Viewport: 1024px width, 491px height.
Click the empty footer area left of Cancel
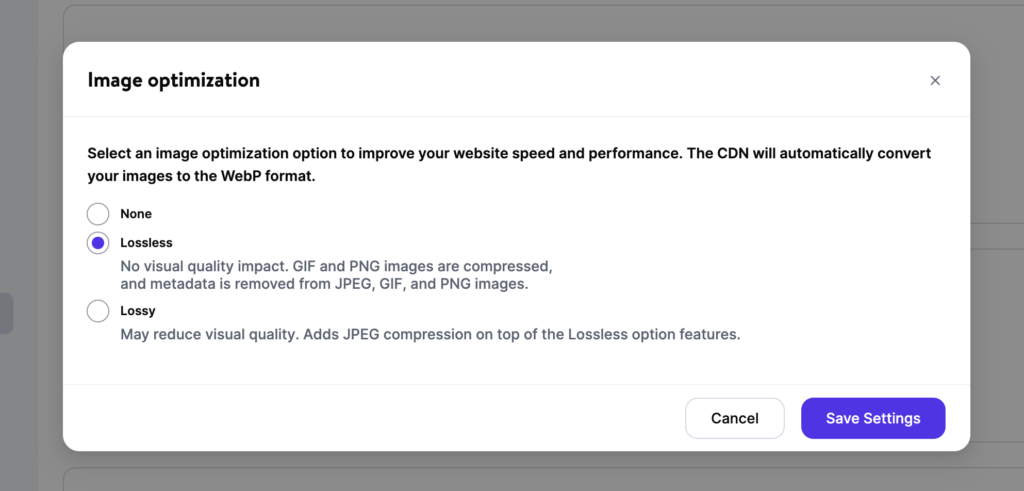pos(374,418)
